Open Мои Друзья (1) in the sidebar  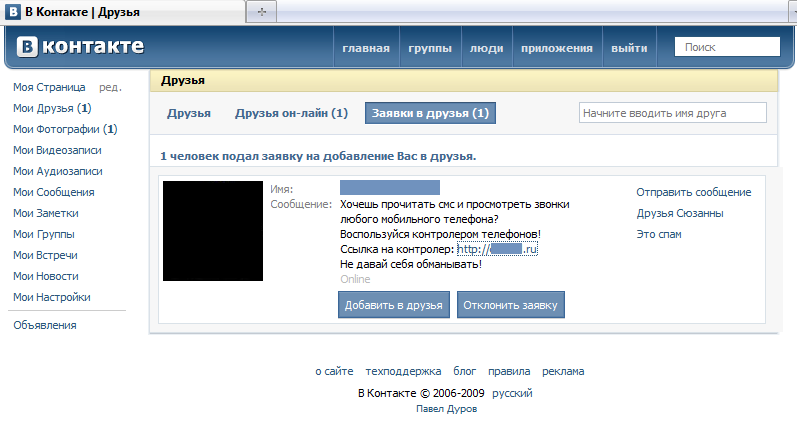52,108
